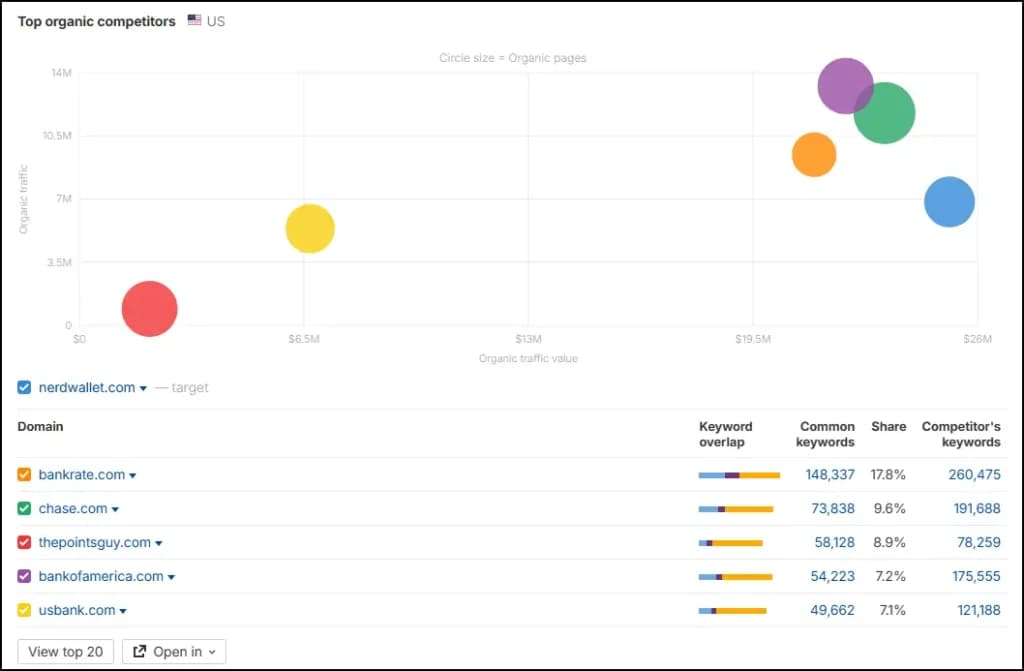Click the 7.2% share value

pyautogui.click(x=890, y=576)
